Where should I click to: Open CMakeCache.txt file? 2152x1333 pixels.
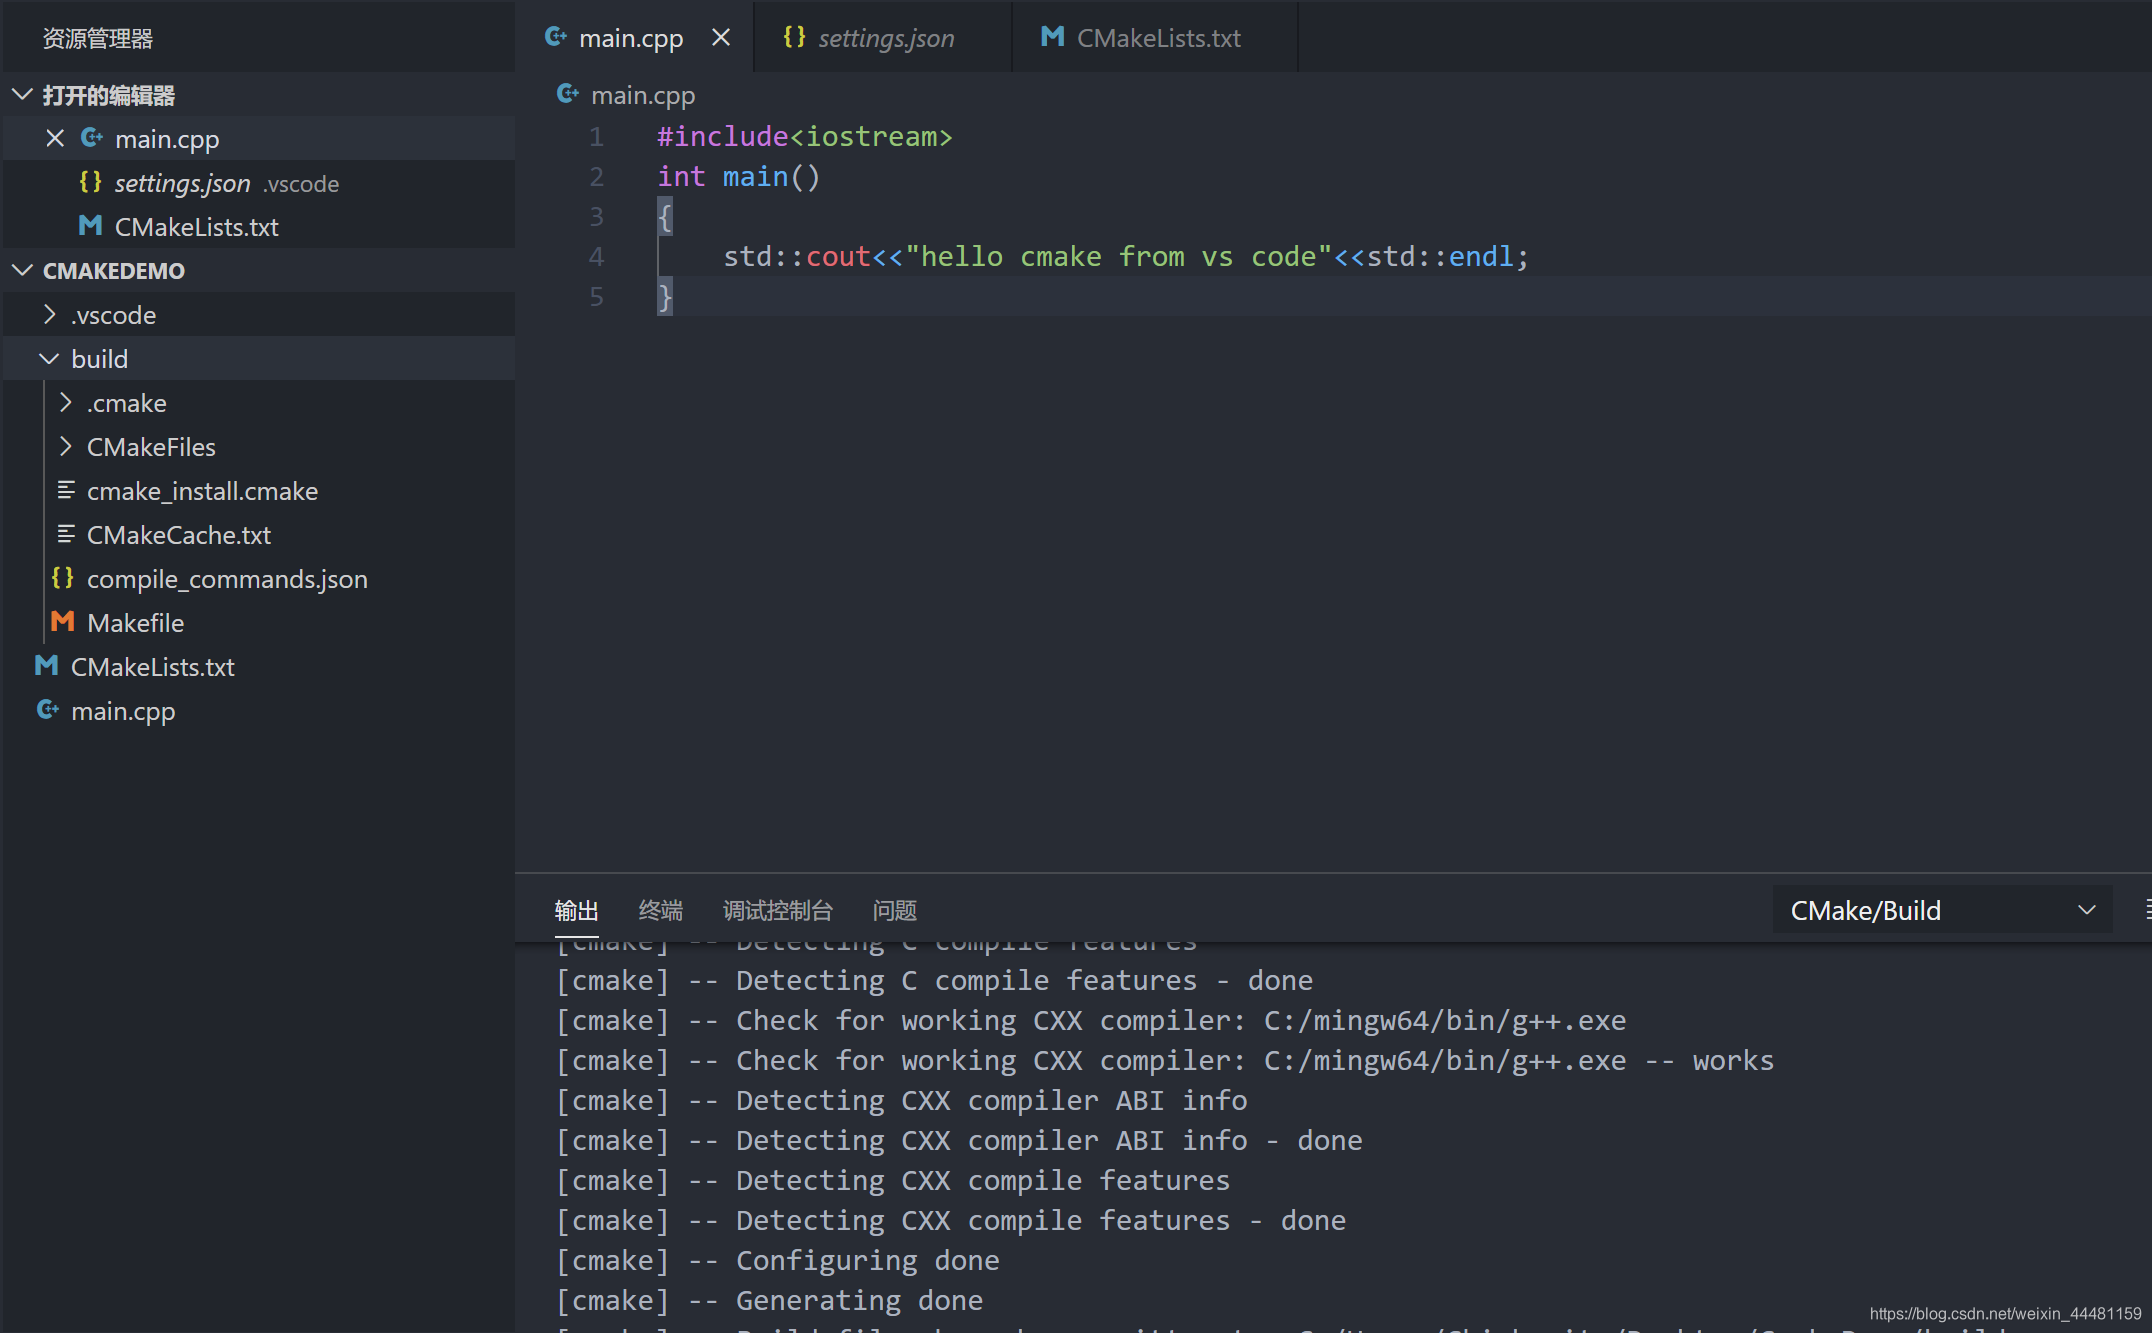[258, 535]
